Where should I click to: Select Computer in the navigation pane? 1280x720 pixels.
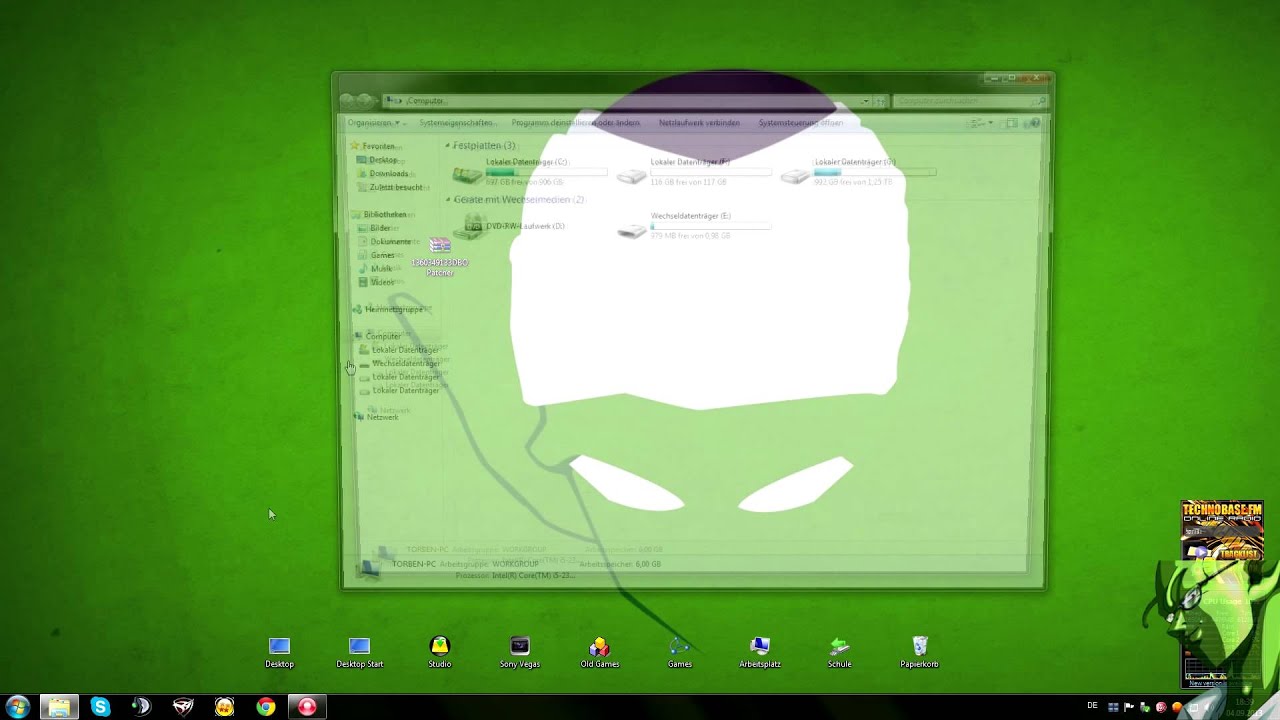coord(378,336)
